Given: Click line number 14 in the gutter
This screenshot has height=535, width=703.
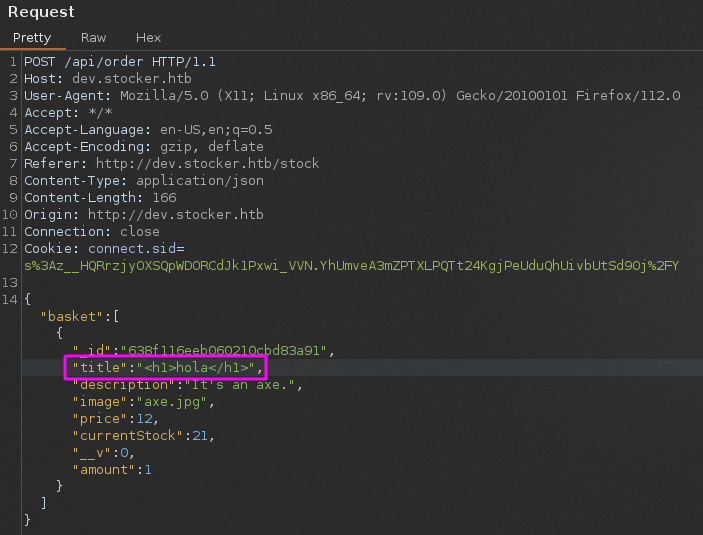Looking at the screenshot, I should click(9, 299).
